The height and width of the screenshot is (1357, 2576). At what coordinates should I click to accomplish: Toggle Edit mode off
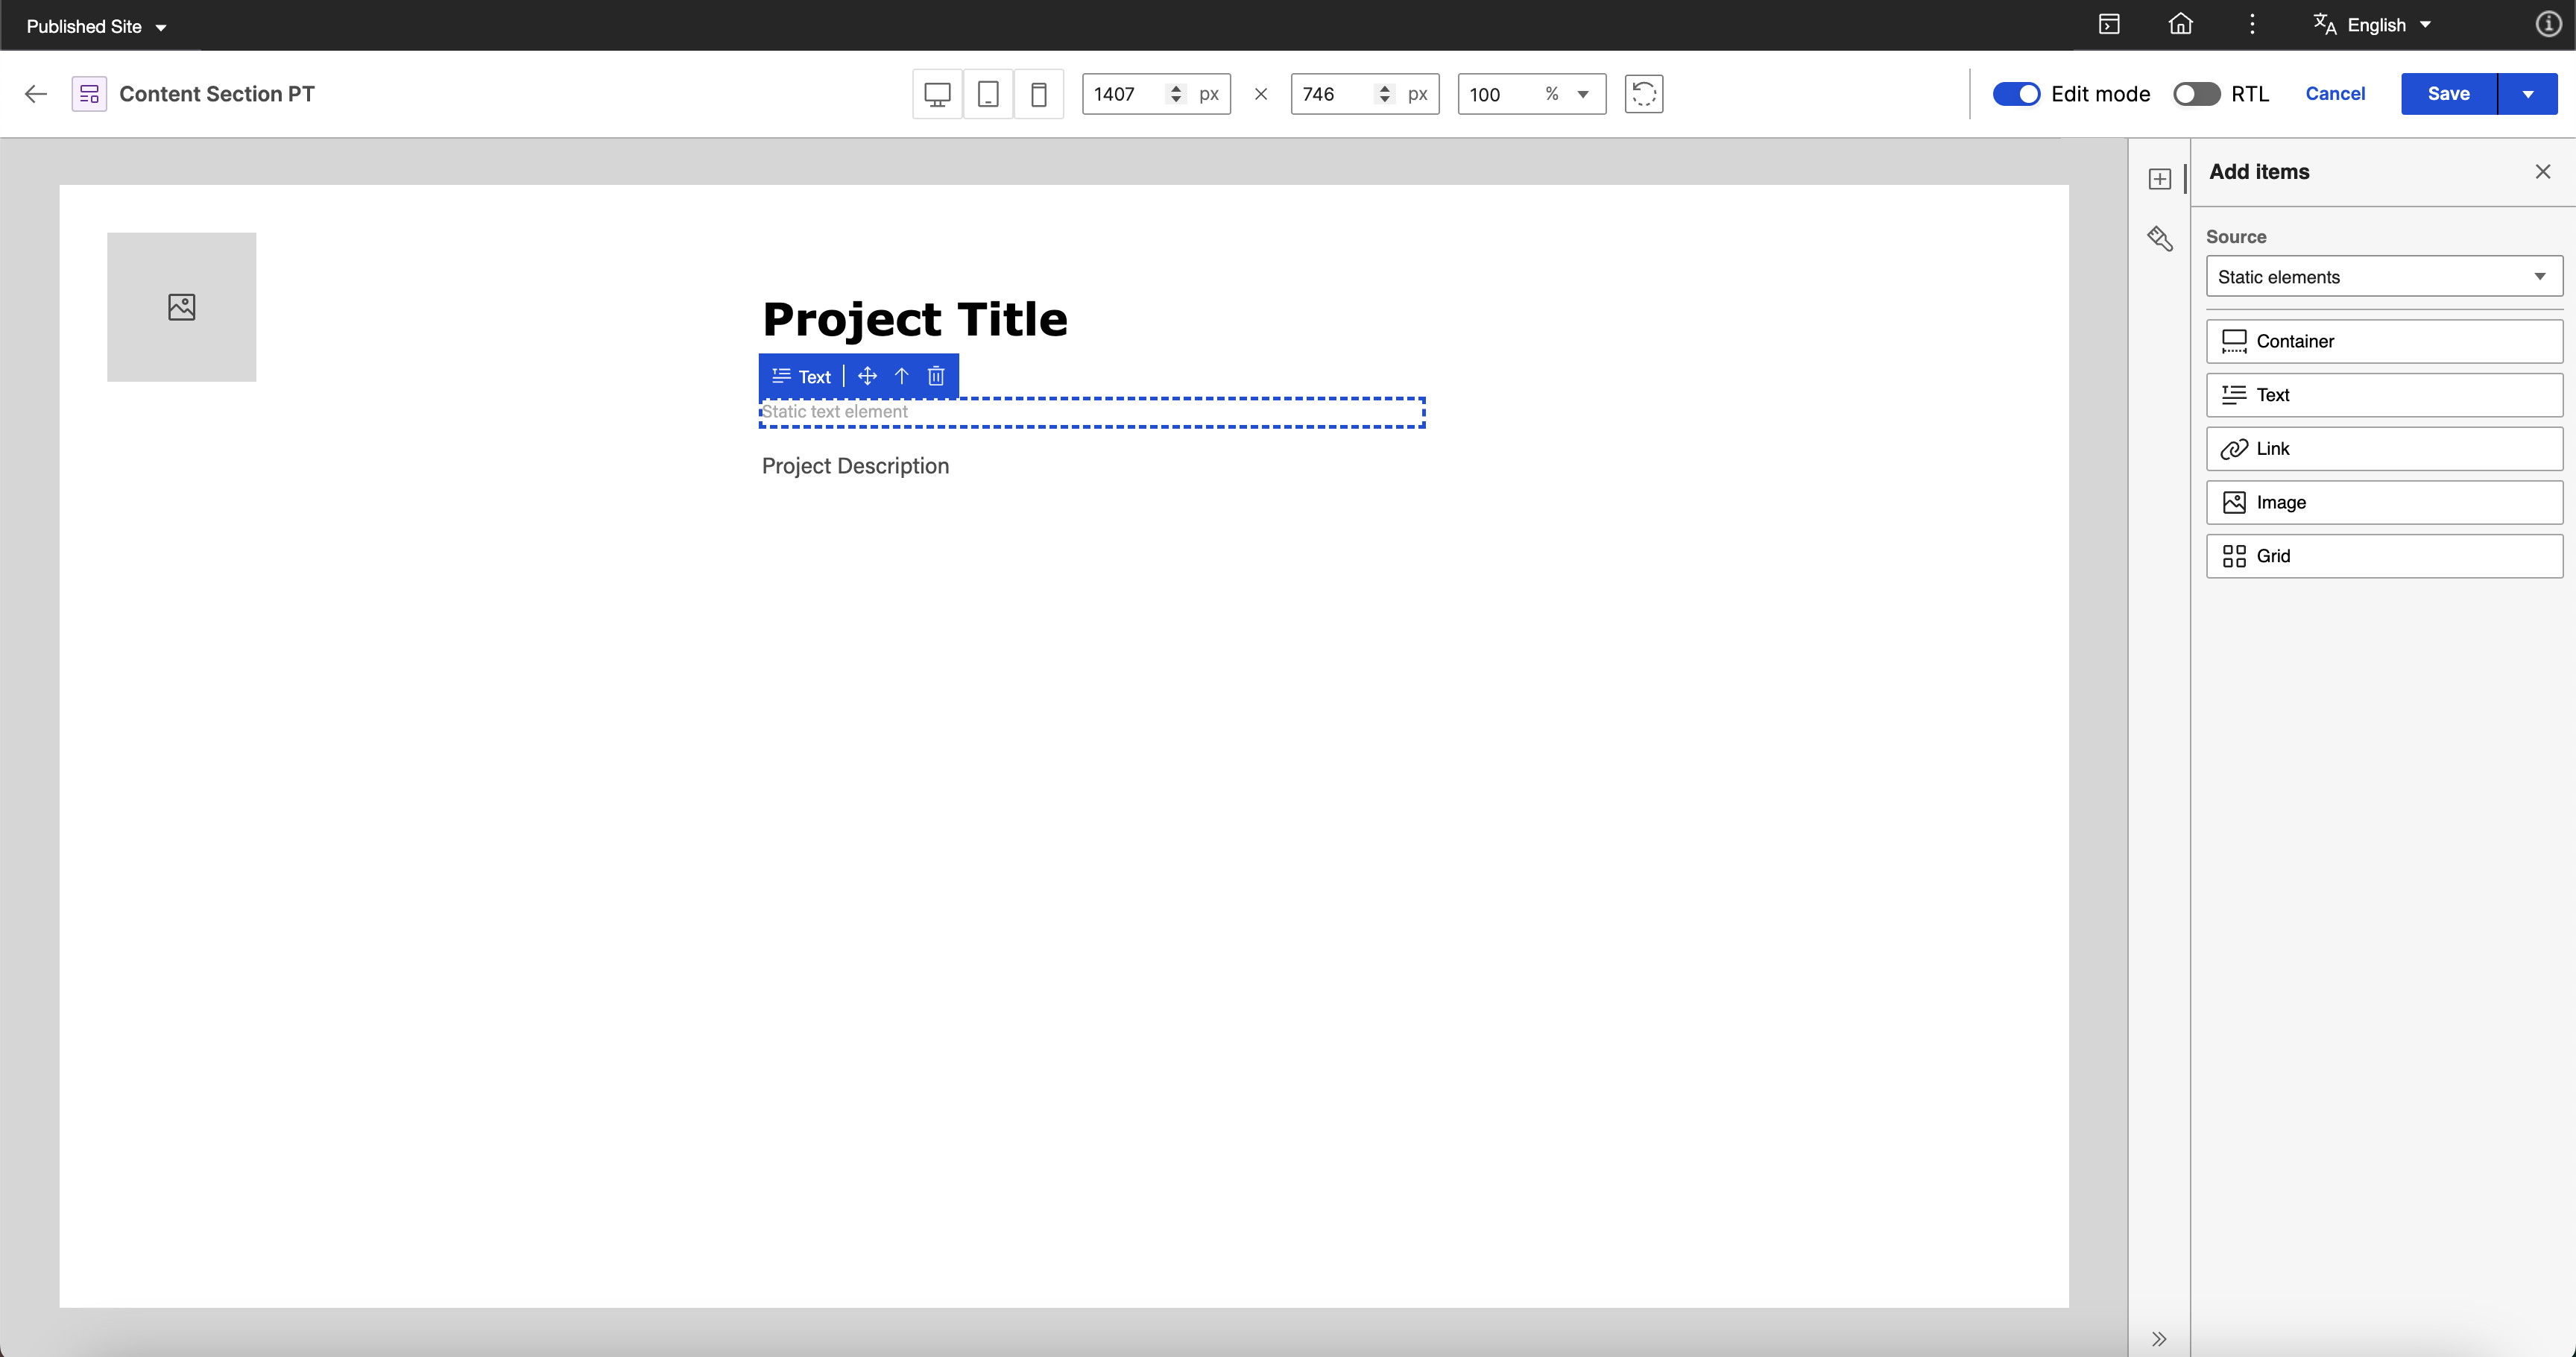(x=2016, y=94)
